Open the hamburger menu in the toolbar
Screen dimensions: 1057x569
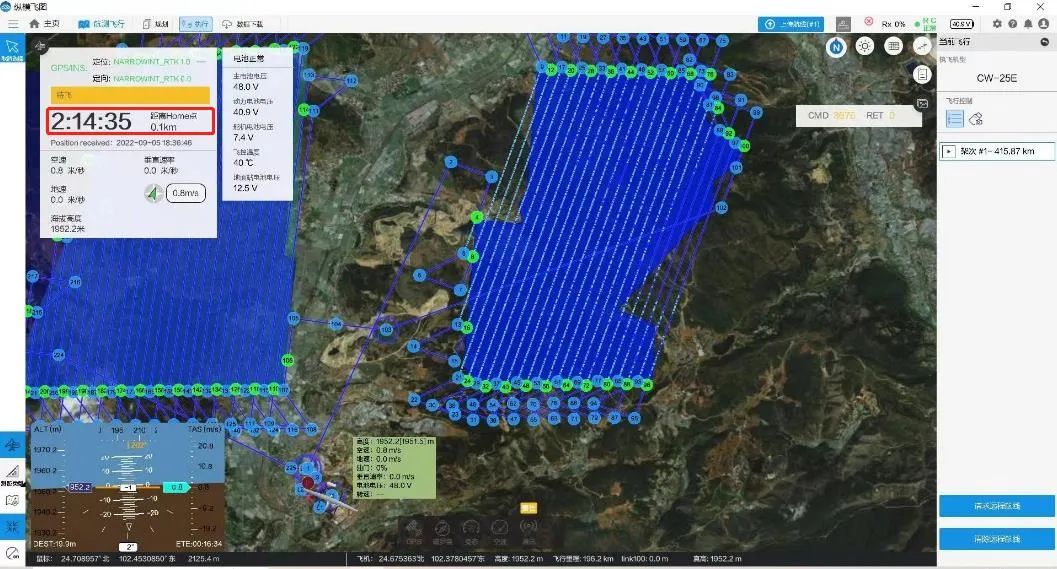[13, 23]
